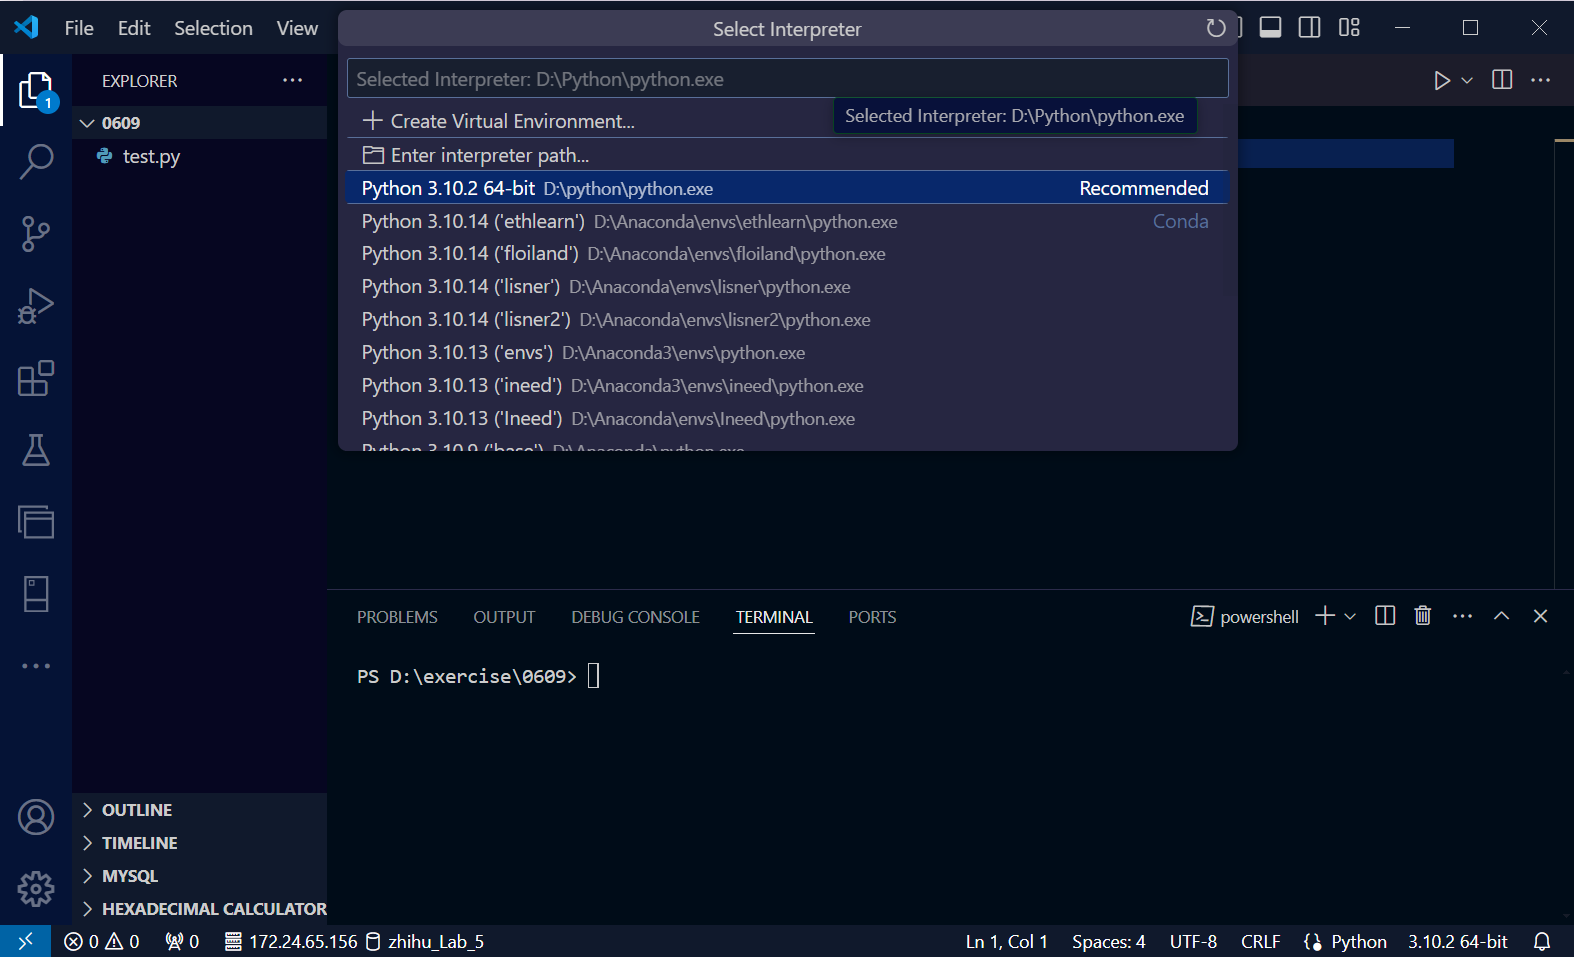Click the powershell terminal label

[x=1245, y=617]
